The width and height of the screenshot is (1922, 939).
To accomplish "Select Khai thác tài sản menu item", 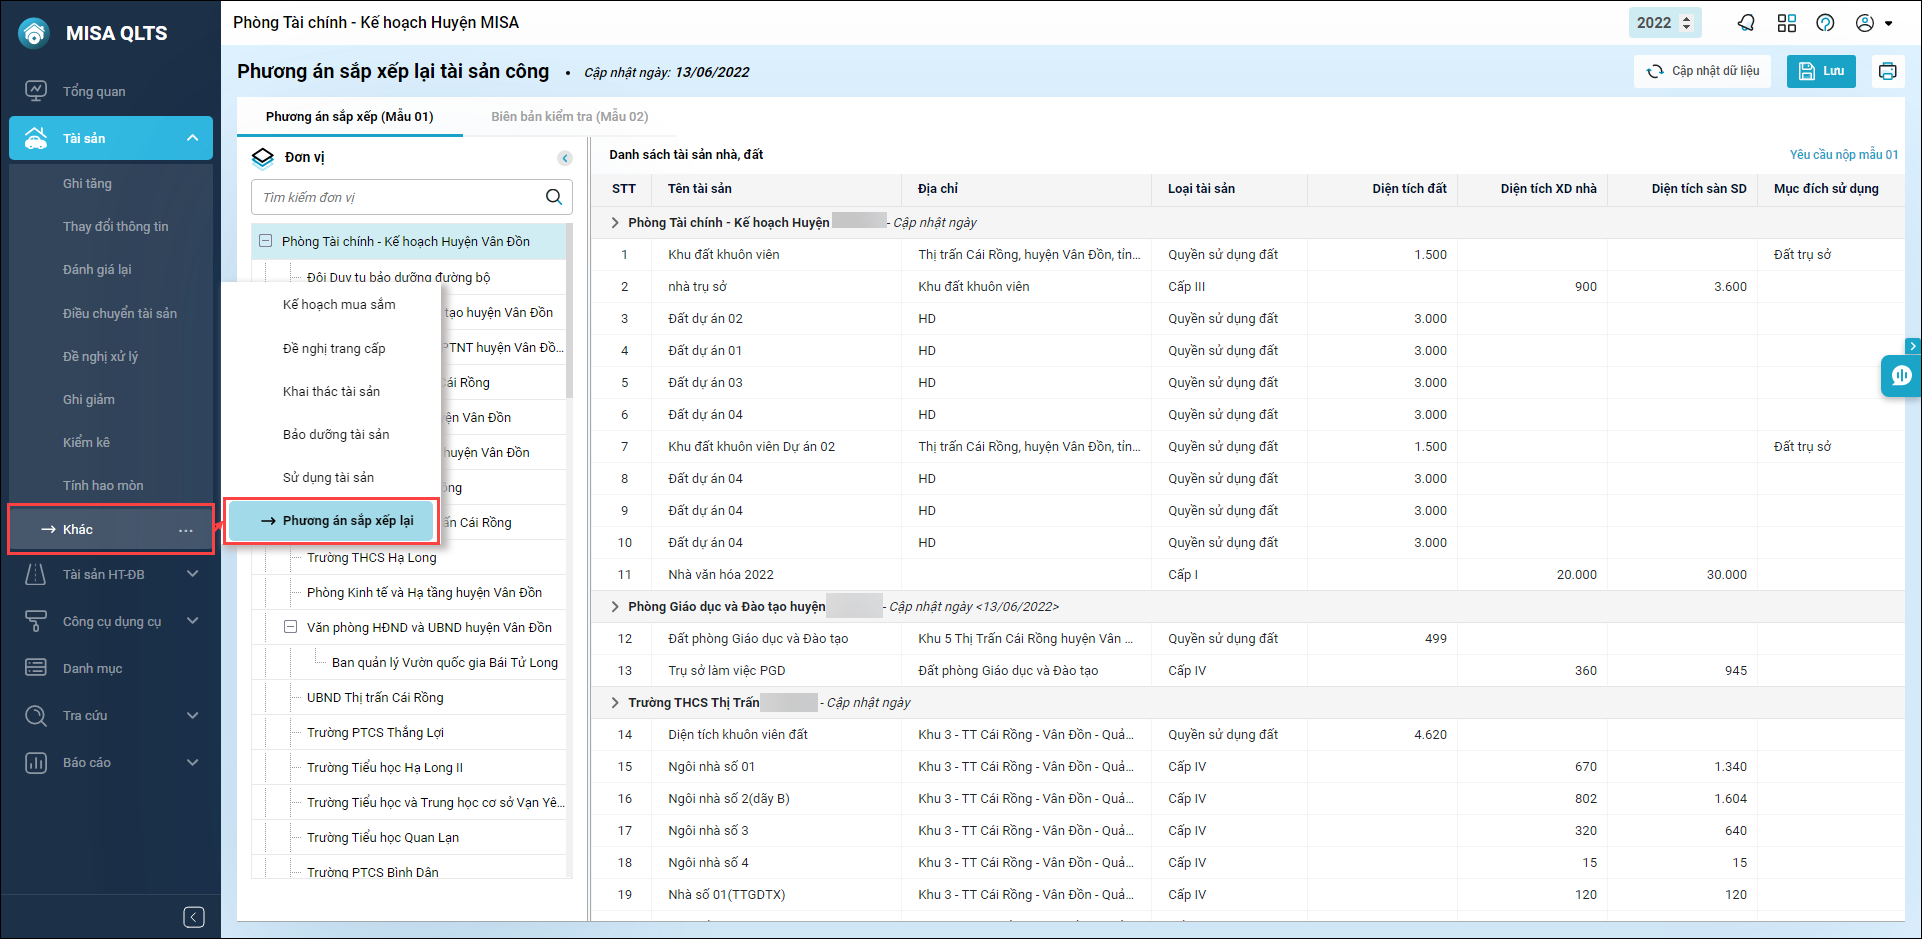I will click(331, 391).
